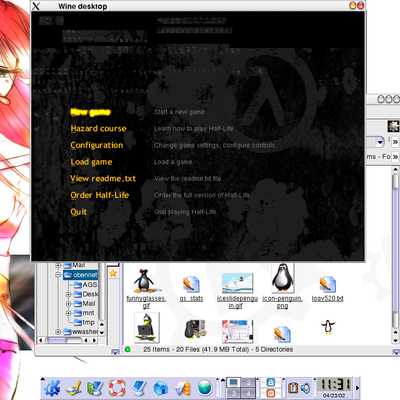Click the X icon in Wine desktop titlebar
The width and height of the screenshot is (400, 400).
pyautogui.click(x=36, y=6)
